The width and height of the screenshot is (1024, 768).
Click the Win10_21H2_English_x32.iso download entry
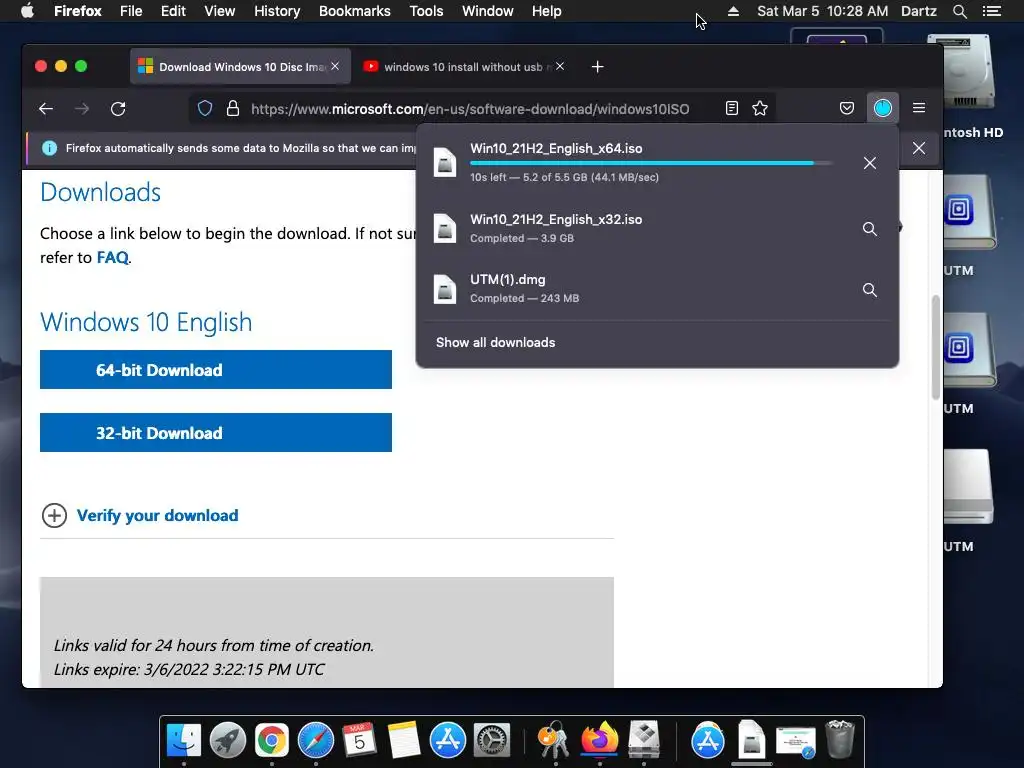click(x=657, y=229)
